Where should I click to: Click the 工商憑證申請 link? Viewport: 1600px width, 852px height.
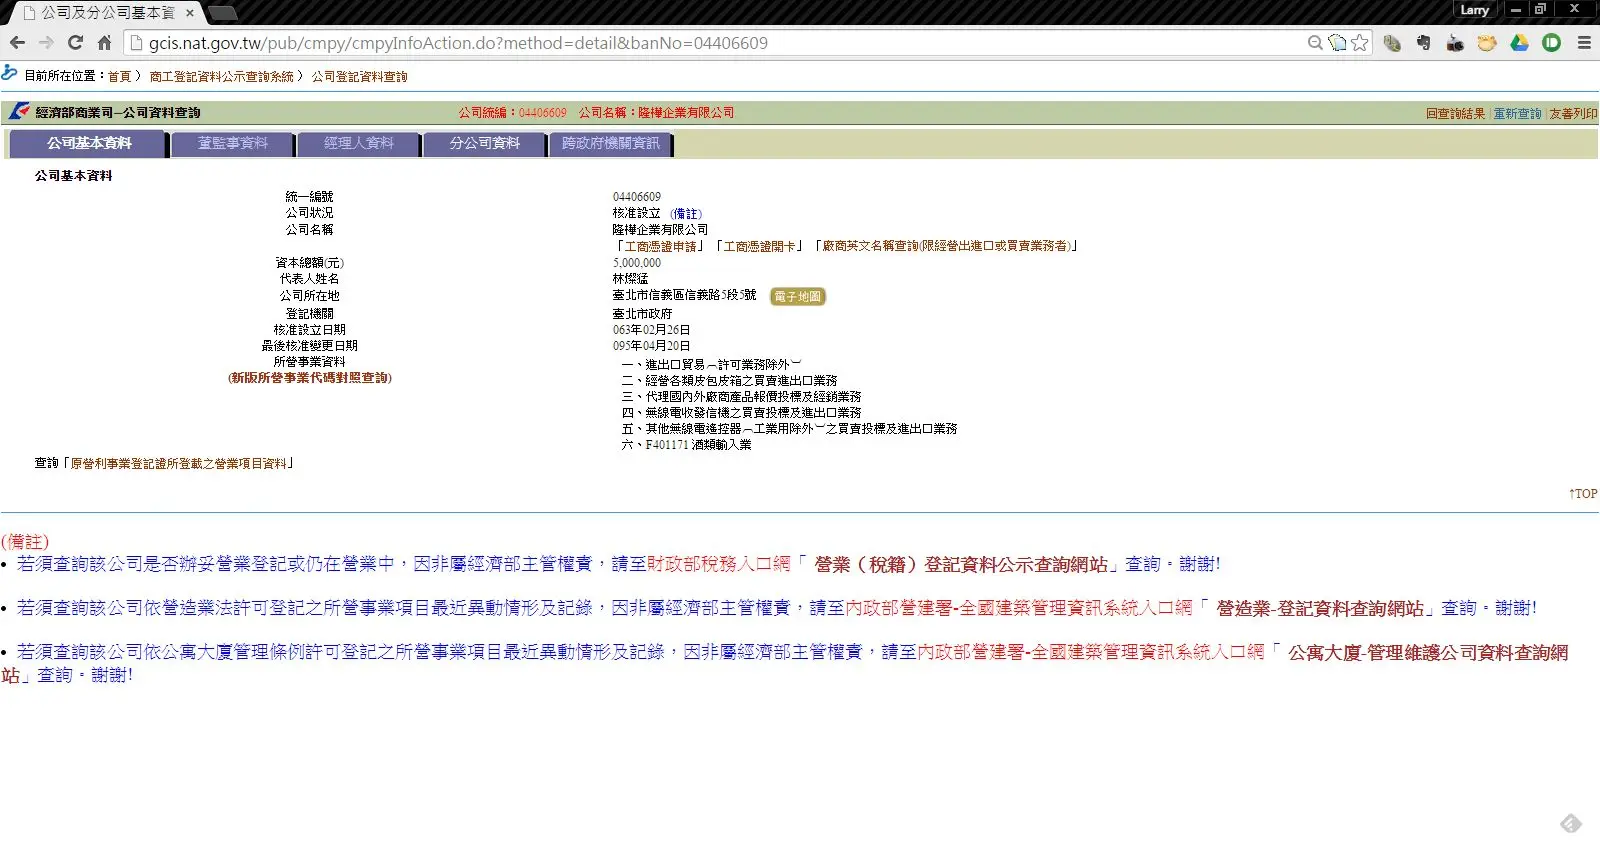[660, 246]
